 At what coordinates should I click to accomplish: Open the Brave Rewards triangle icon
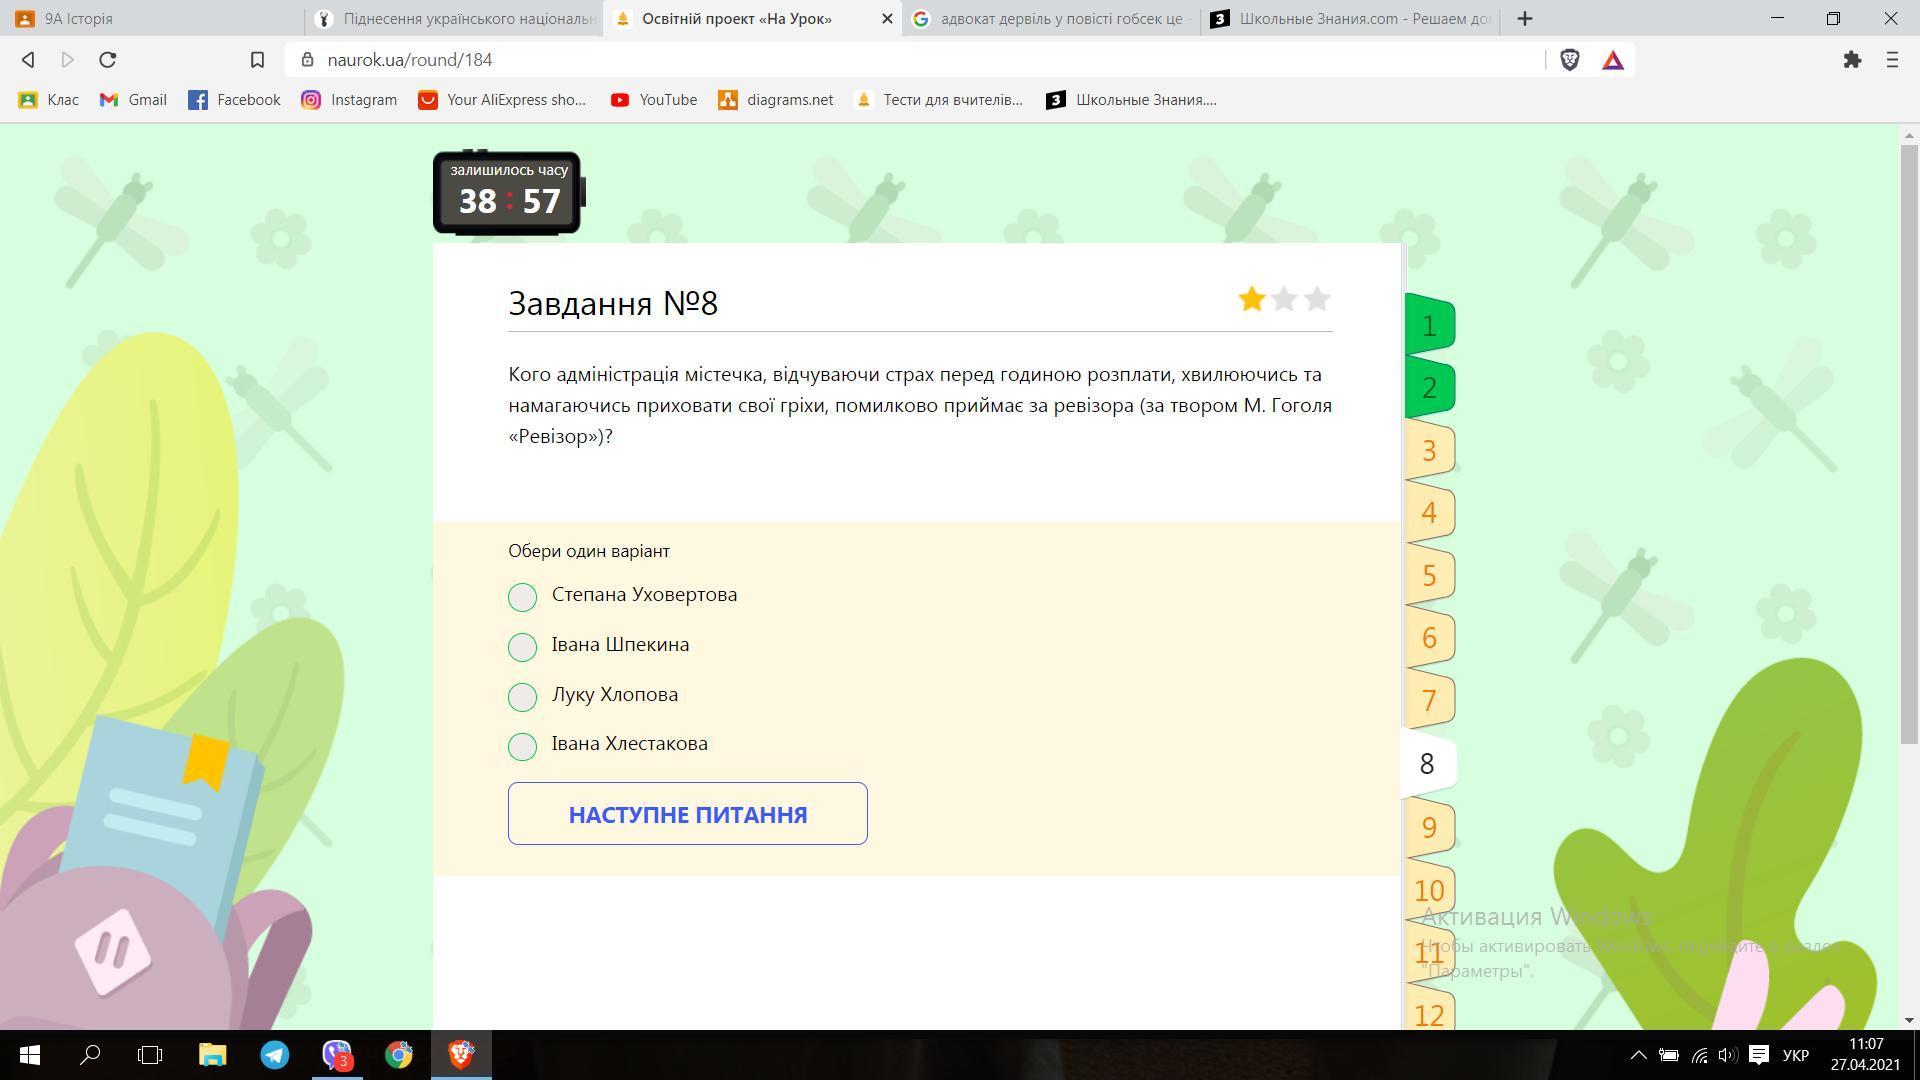1613,60
